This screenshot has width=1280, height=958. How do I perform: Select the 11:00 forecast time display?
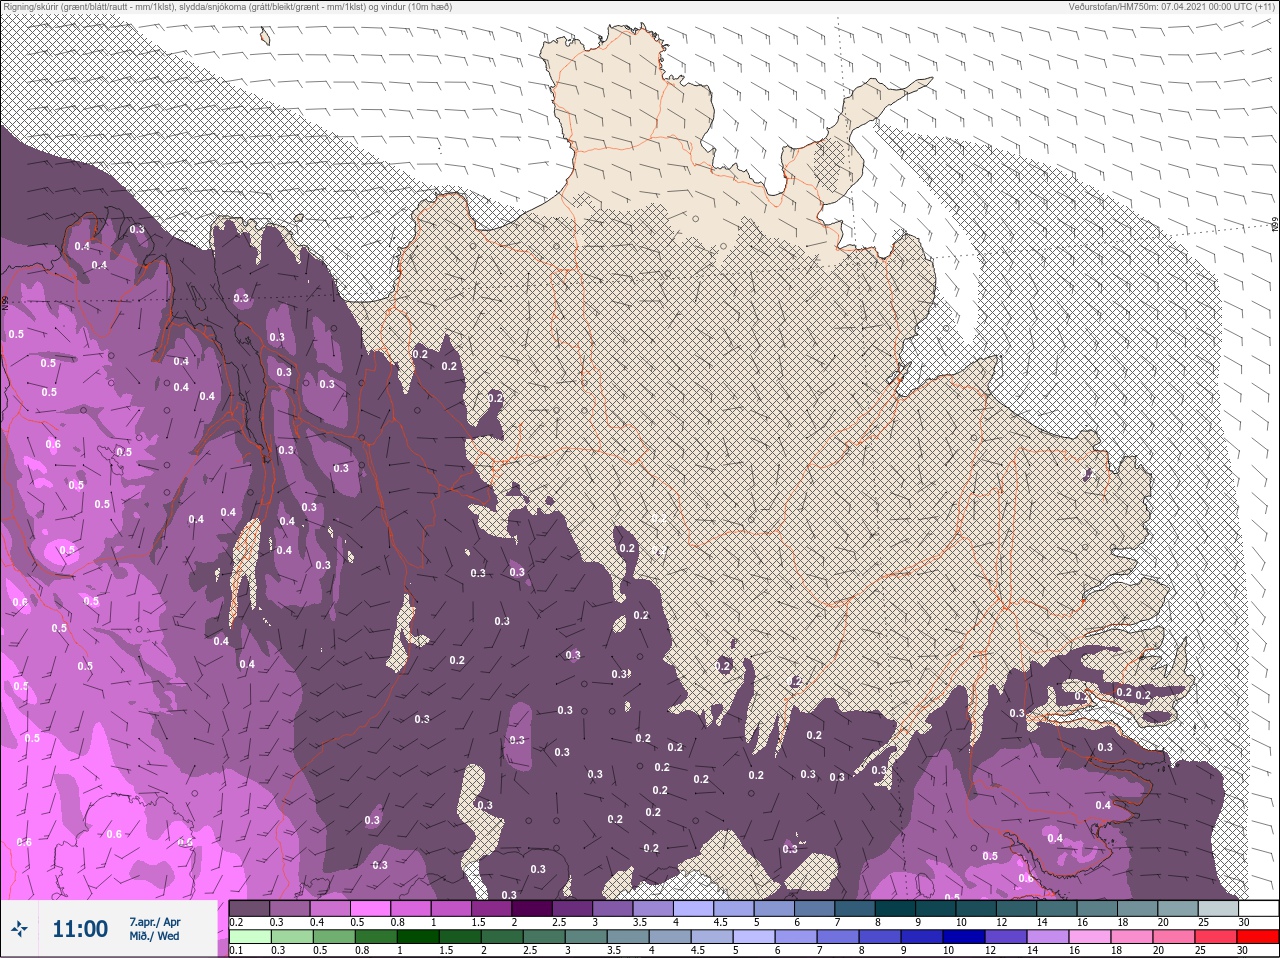[x=80, y=929]
